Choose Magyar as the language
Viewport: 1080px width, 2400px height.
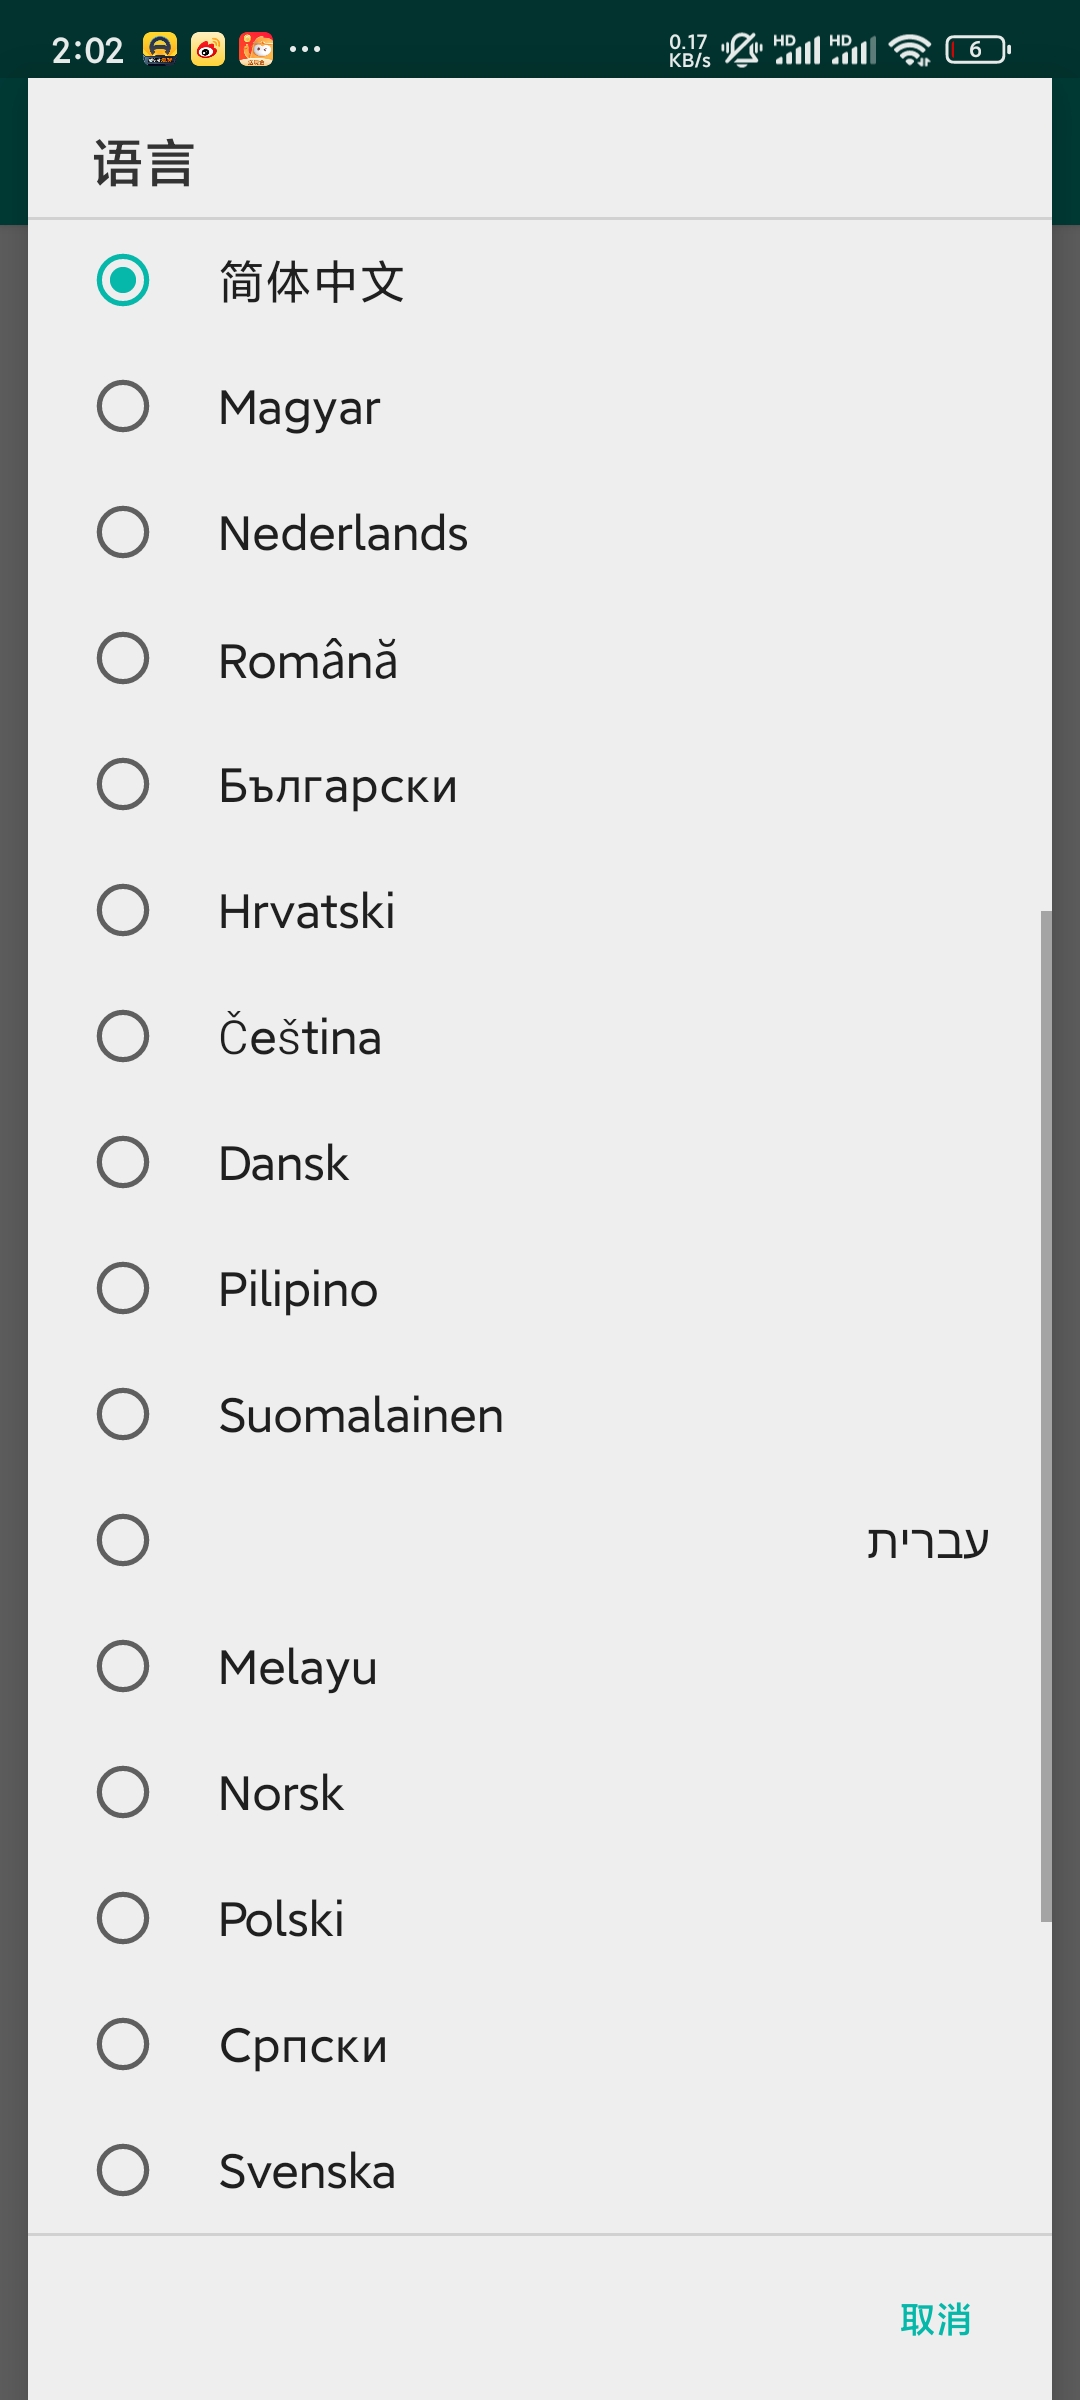[540, 406]
